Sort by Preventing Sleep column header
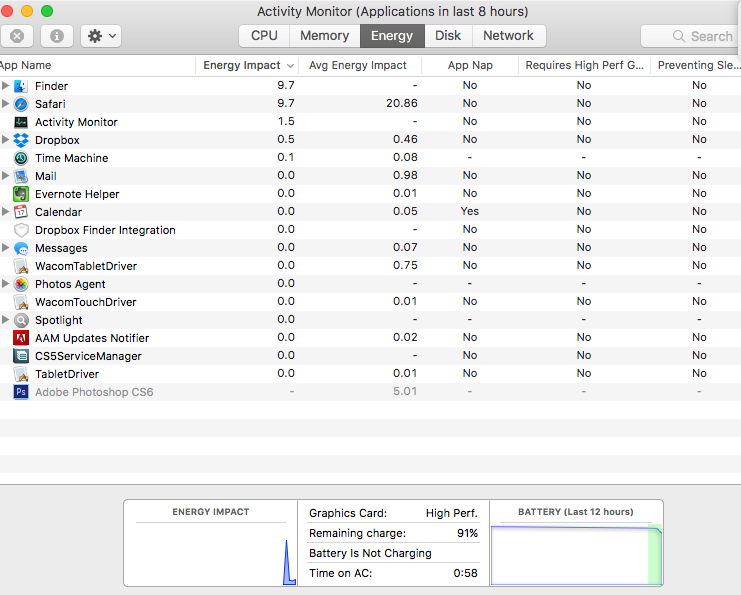 tap(696, 65)
